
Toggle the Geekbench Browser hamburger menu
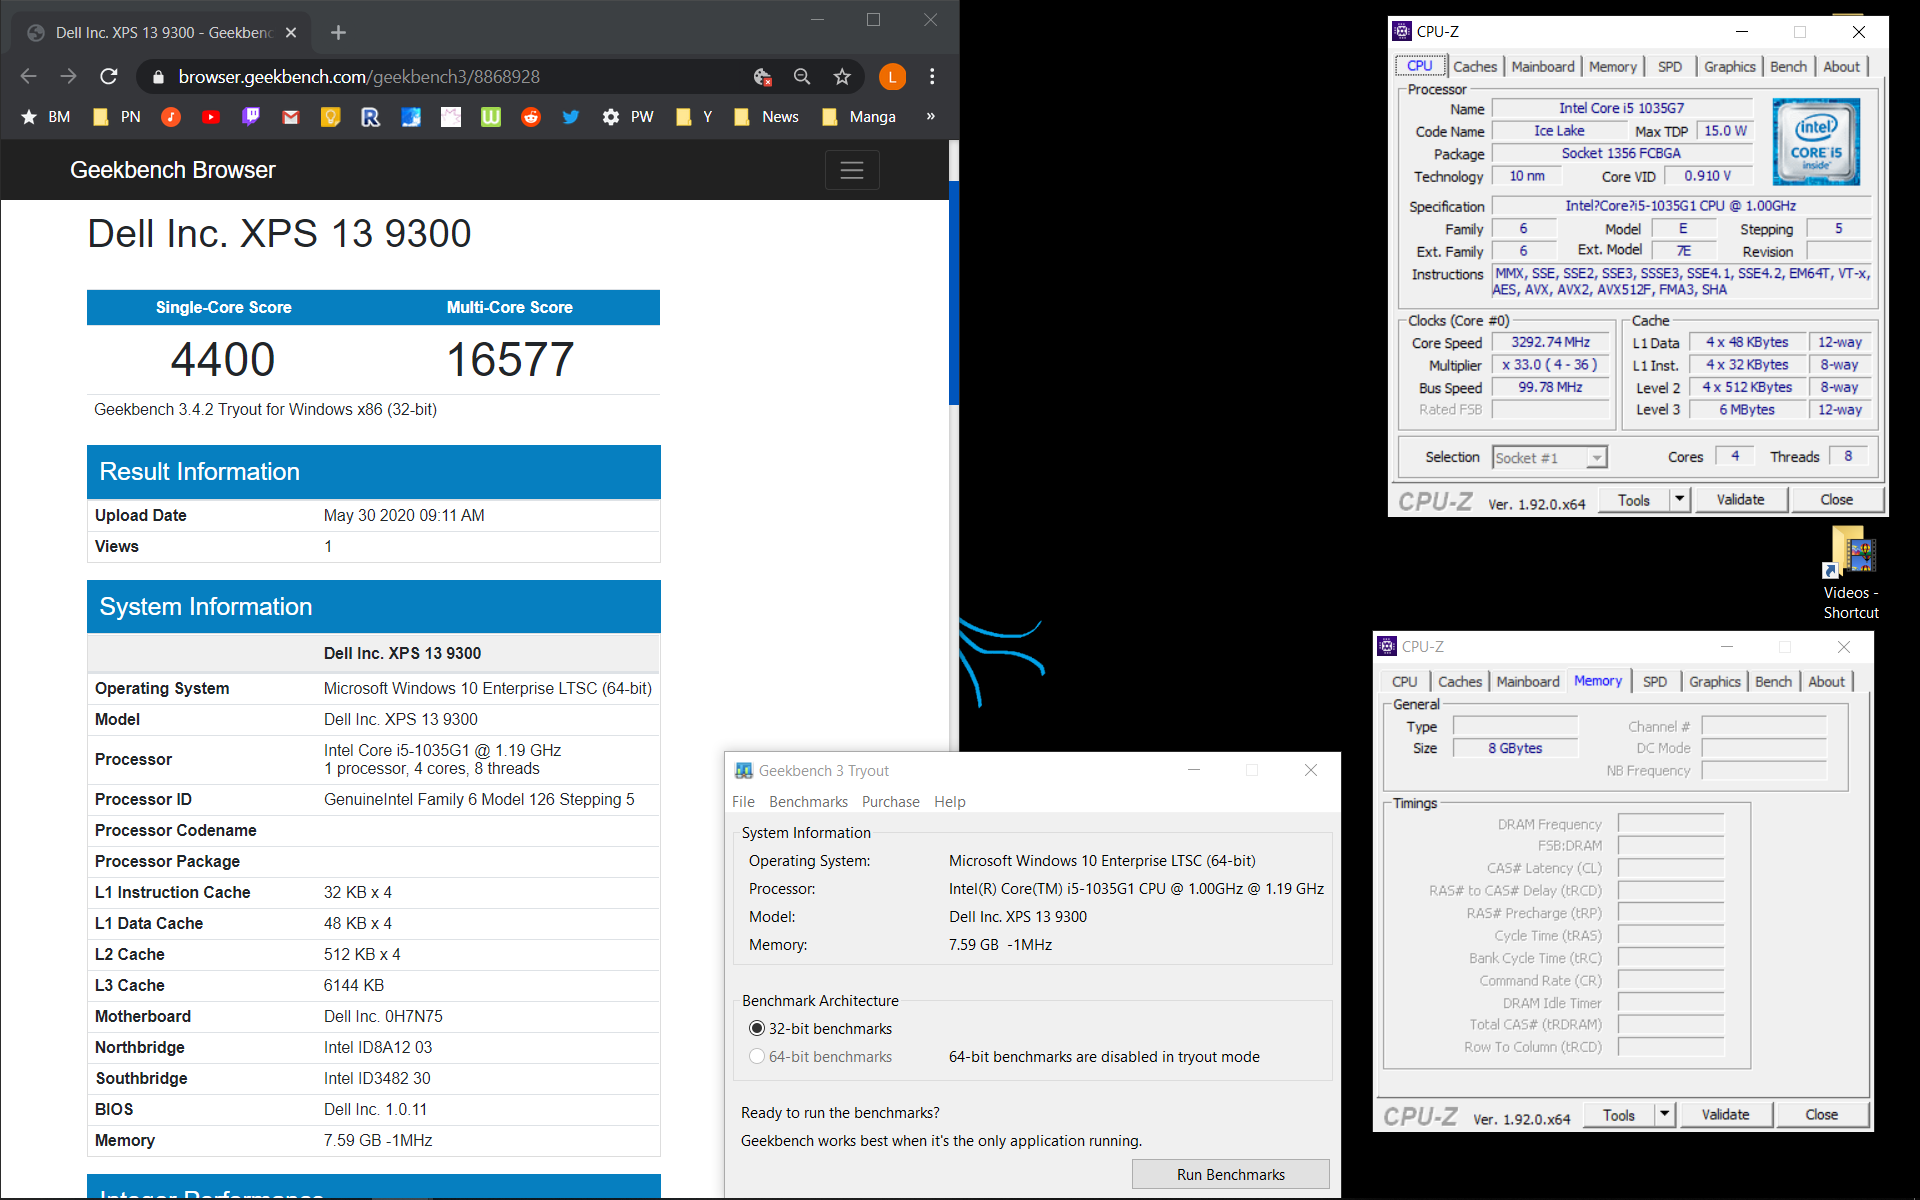pyautogui.click(x=851, y=170)
